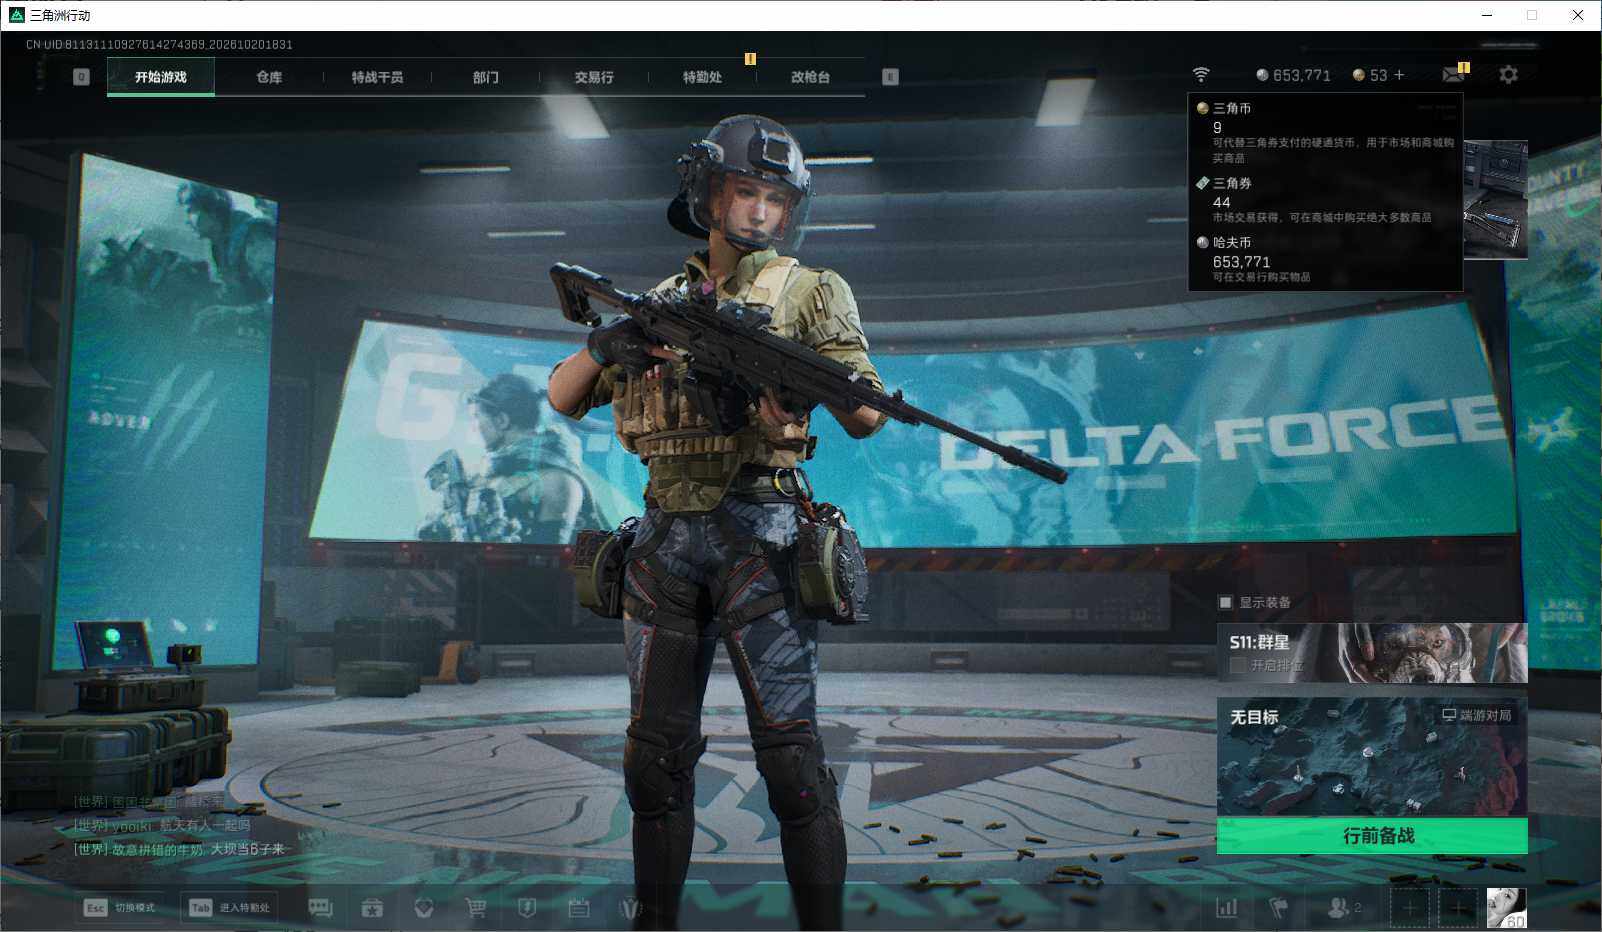Open the chat bubble icon
The height and width of the screenshot is (932, 1602).
320,907
